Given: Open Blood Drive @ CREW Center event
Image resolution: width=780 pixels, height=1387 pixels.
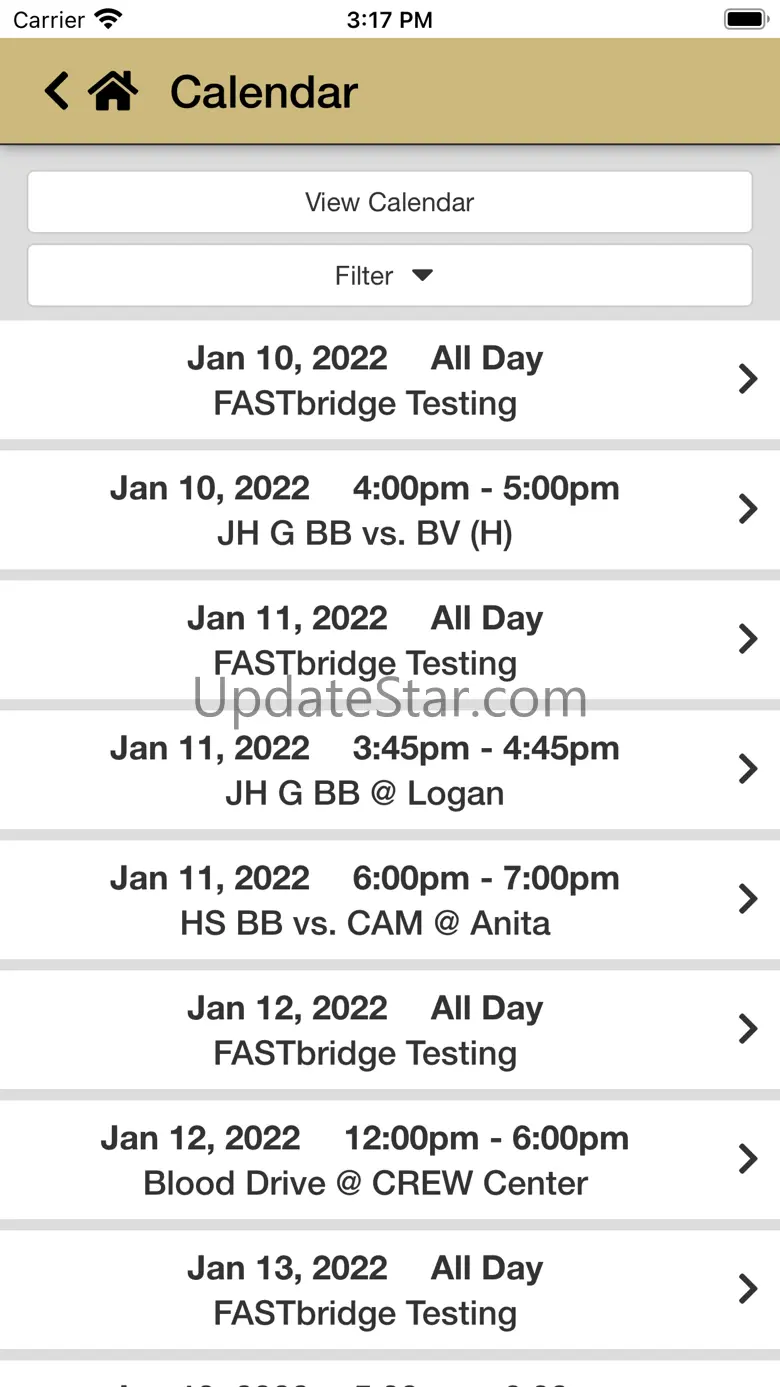Looking at the screenshot, I should click(x=365, y=1160).
